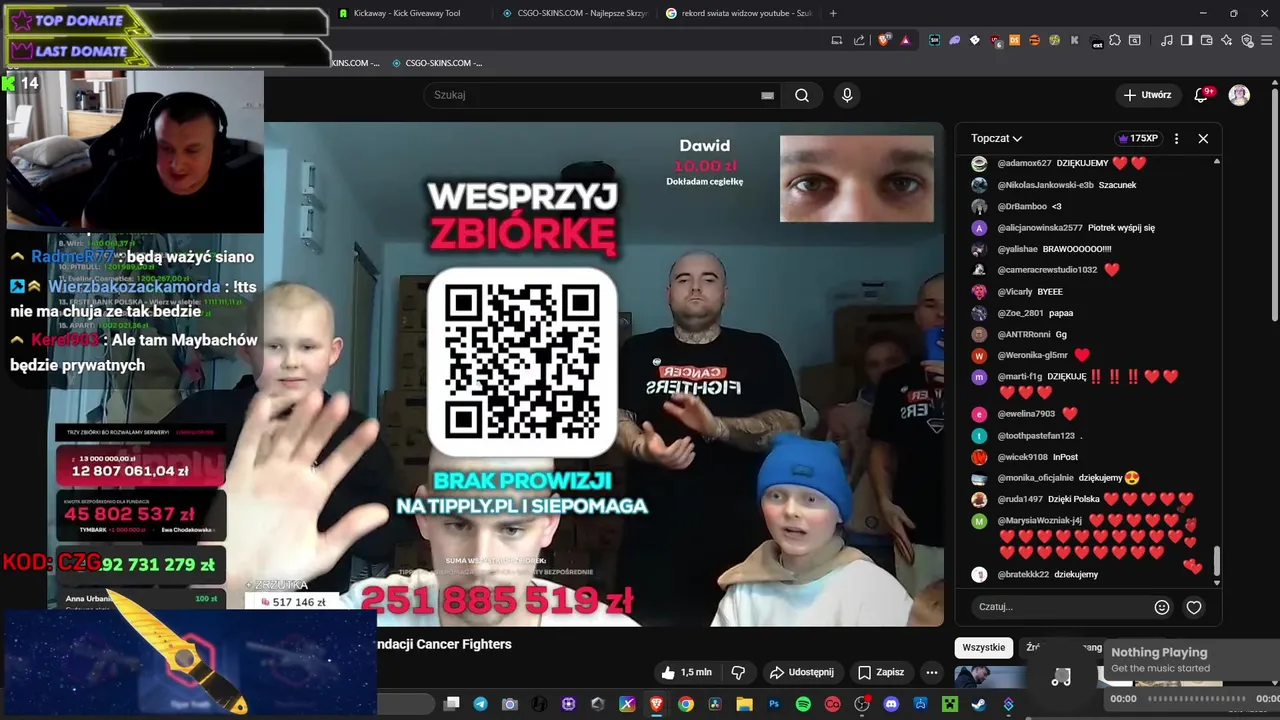
Task: Click the YouTube search magnifier icon
Action: point(802,95)
